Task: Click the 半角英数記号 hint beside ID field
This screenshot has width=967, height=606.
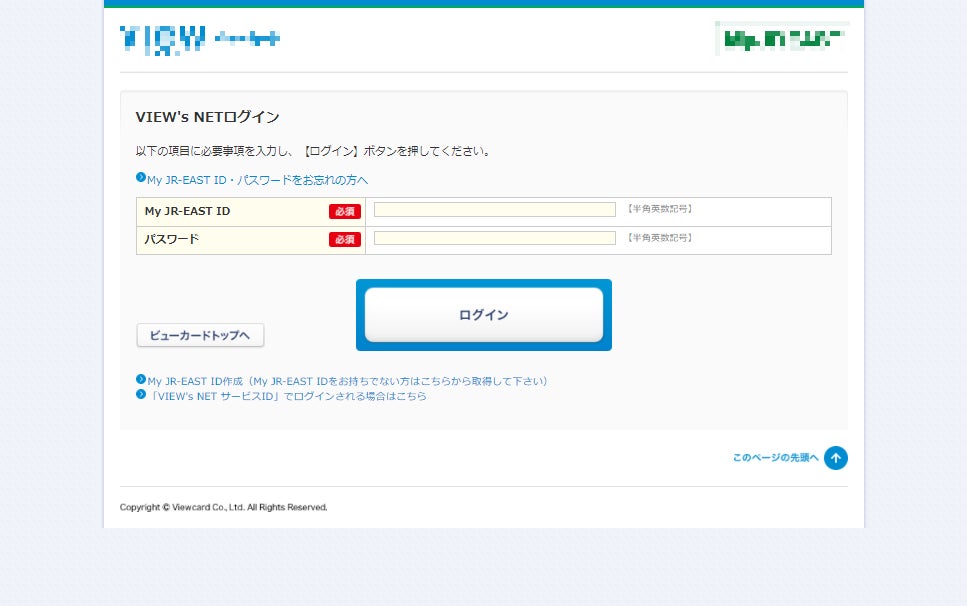Action: coord(659,209)
